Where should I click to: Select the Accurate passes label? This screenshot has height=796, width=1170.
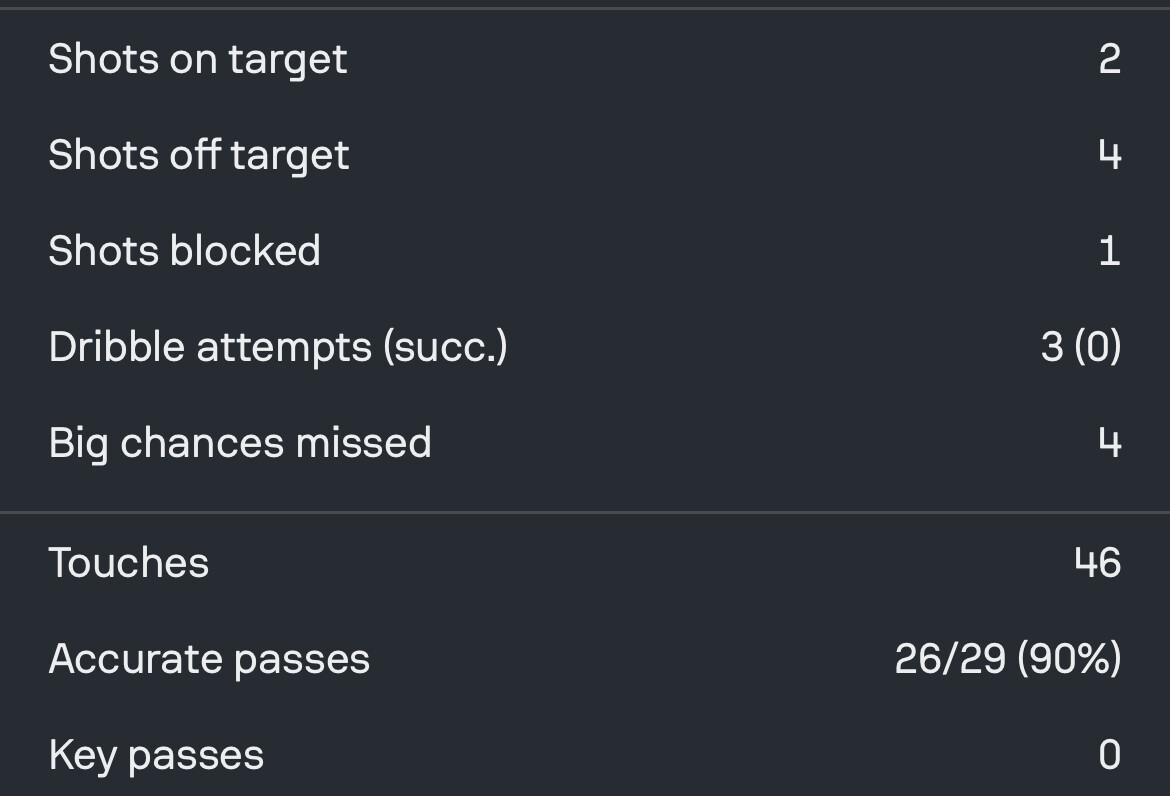pyautogui.click(x=209, y=659)
